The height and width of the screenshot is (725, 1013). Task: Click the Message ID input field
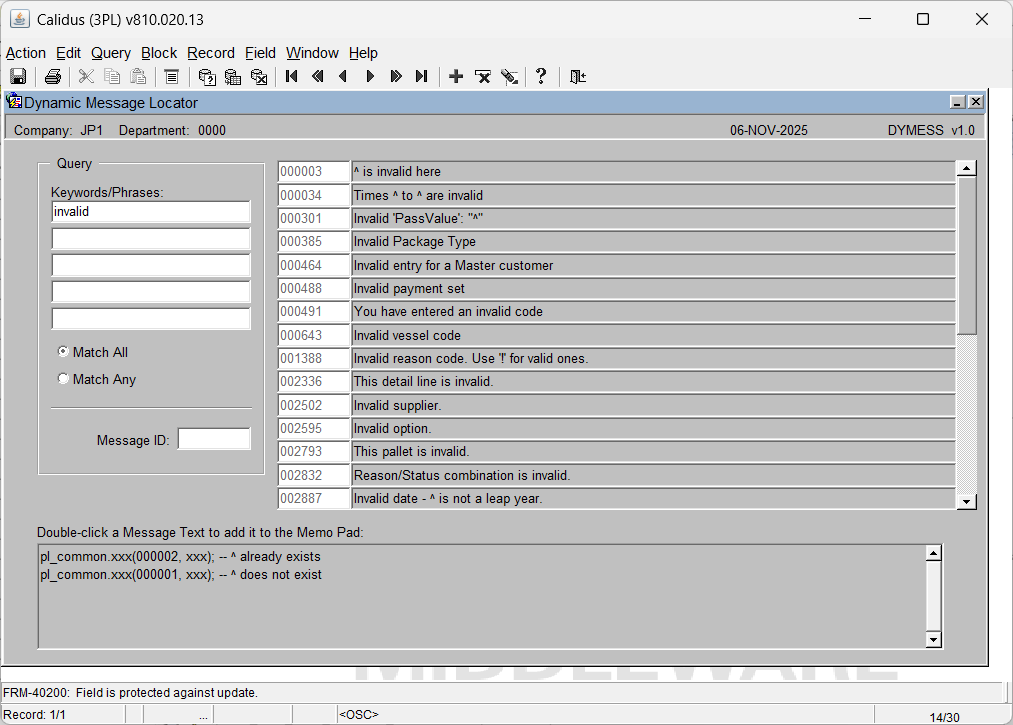pos(214,440)
